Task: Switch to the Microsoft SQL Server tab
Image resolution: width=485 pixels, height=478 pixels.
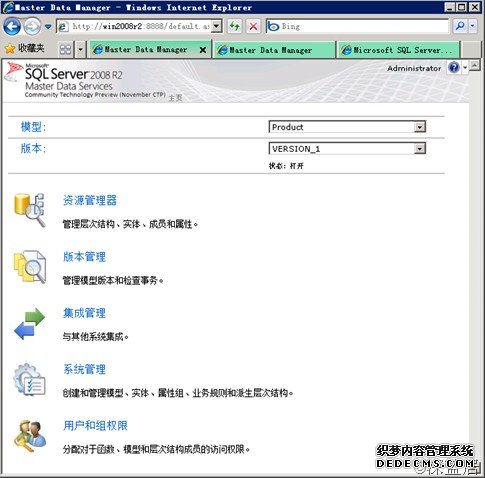Action: pyautogui.click(x=399, y=50)
